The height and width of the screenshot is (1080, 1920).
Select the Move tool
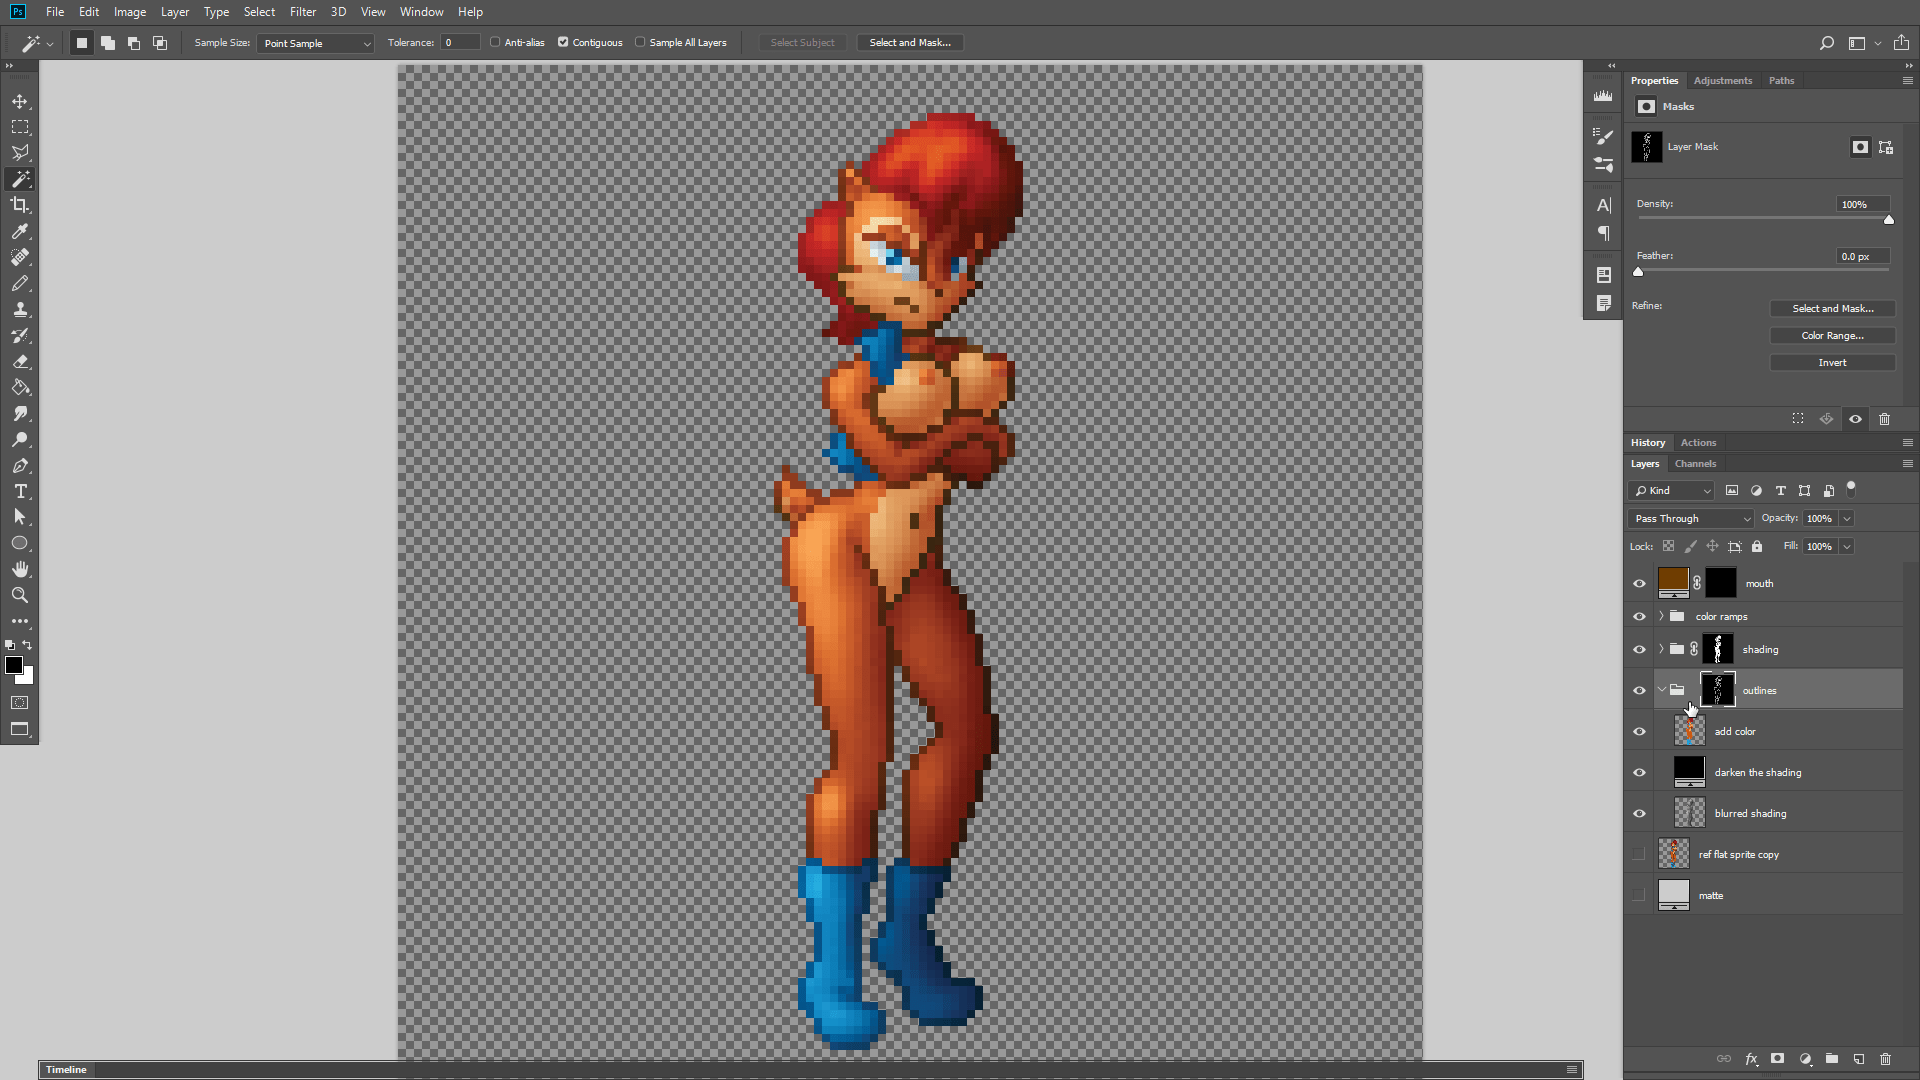(20, 101)
